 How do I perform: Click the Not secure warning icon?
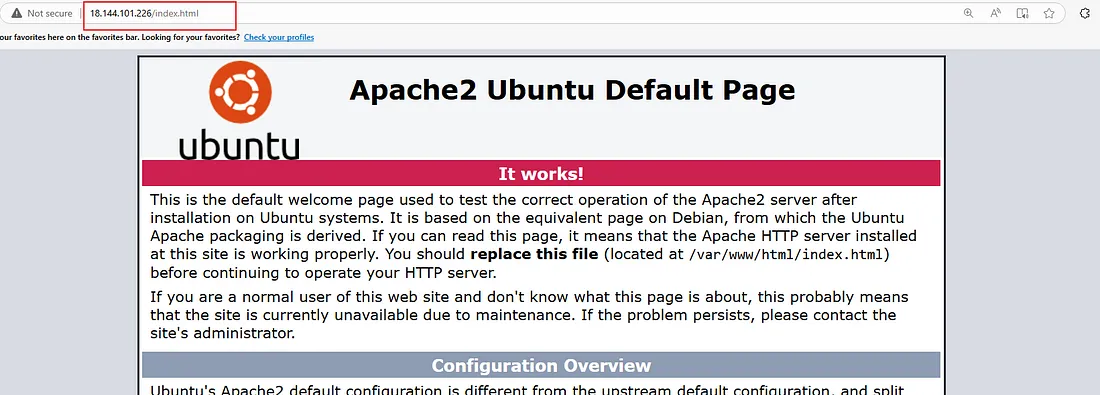click(x=16, y=13)
